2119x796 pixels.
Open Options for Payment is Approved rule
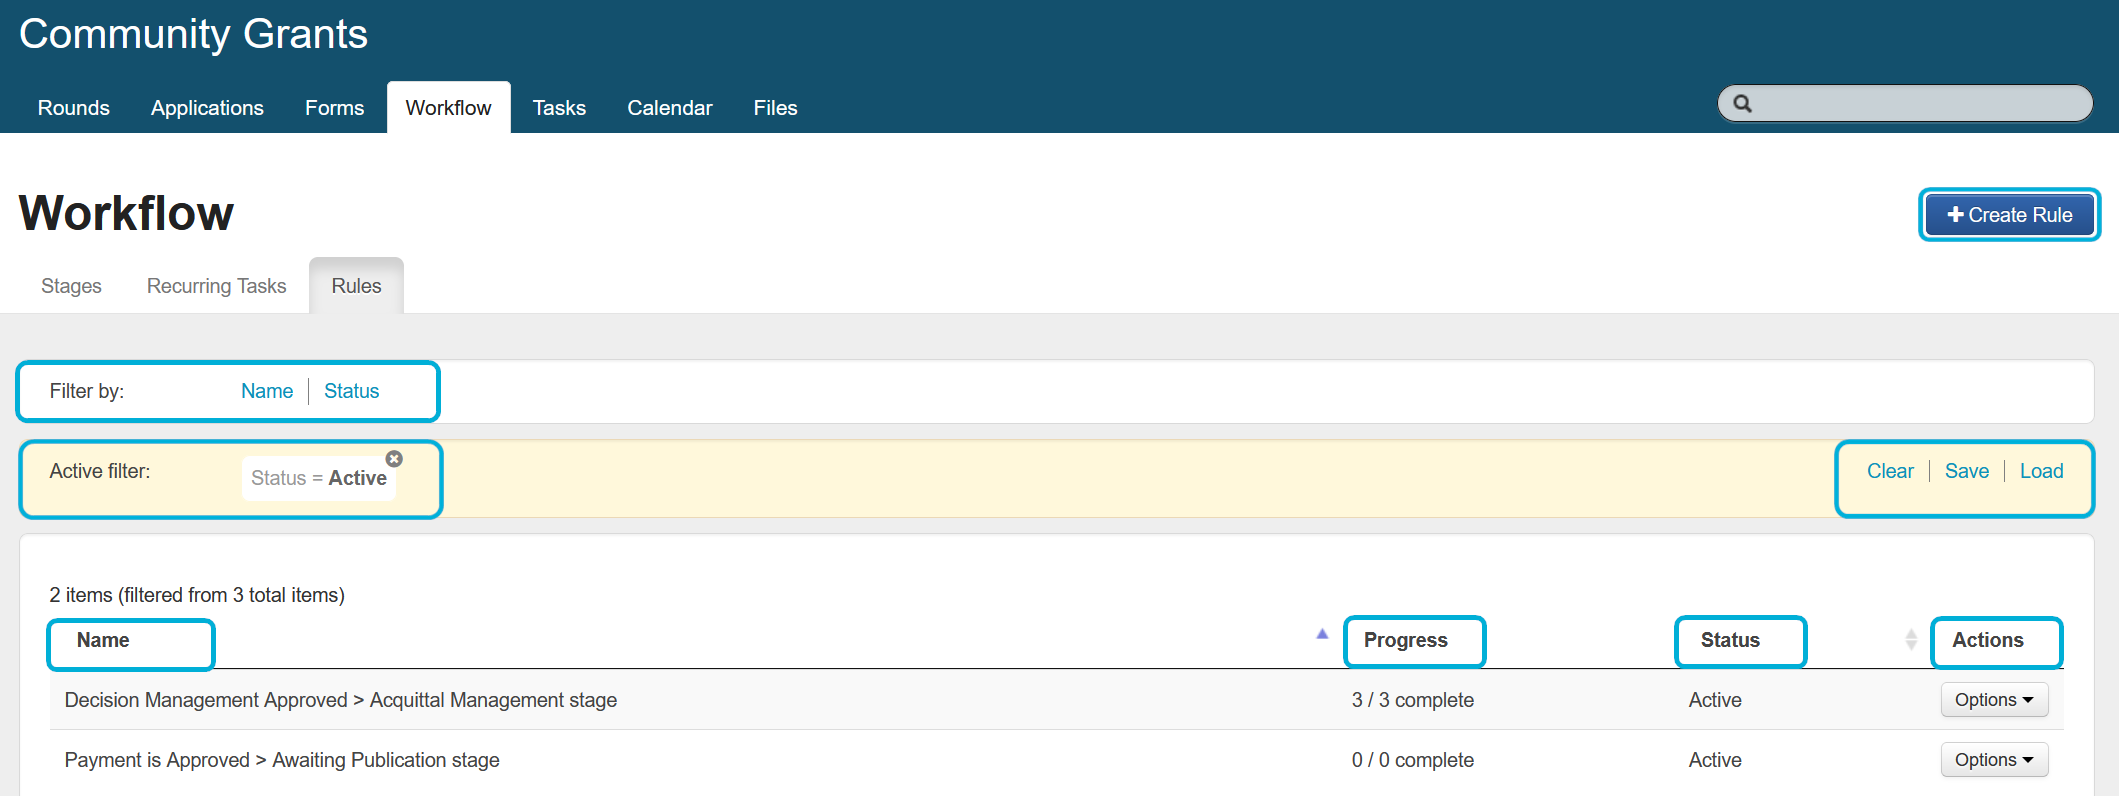pos(1993,760)
